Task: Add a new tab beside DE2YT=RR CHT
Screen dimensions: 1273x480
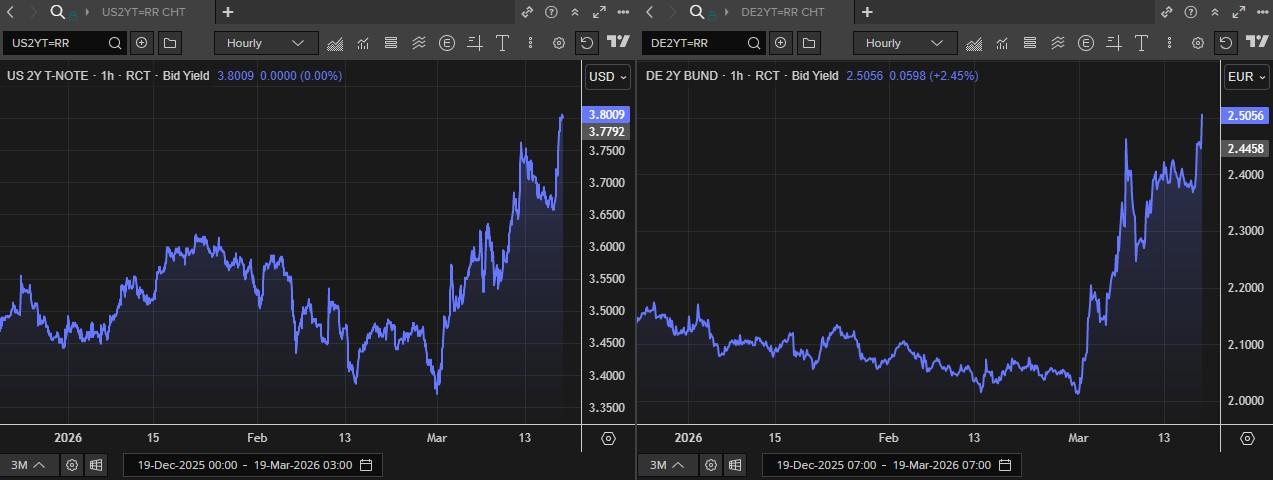Action: 867,12
